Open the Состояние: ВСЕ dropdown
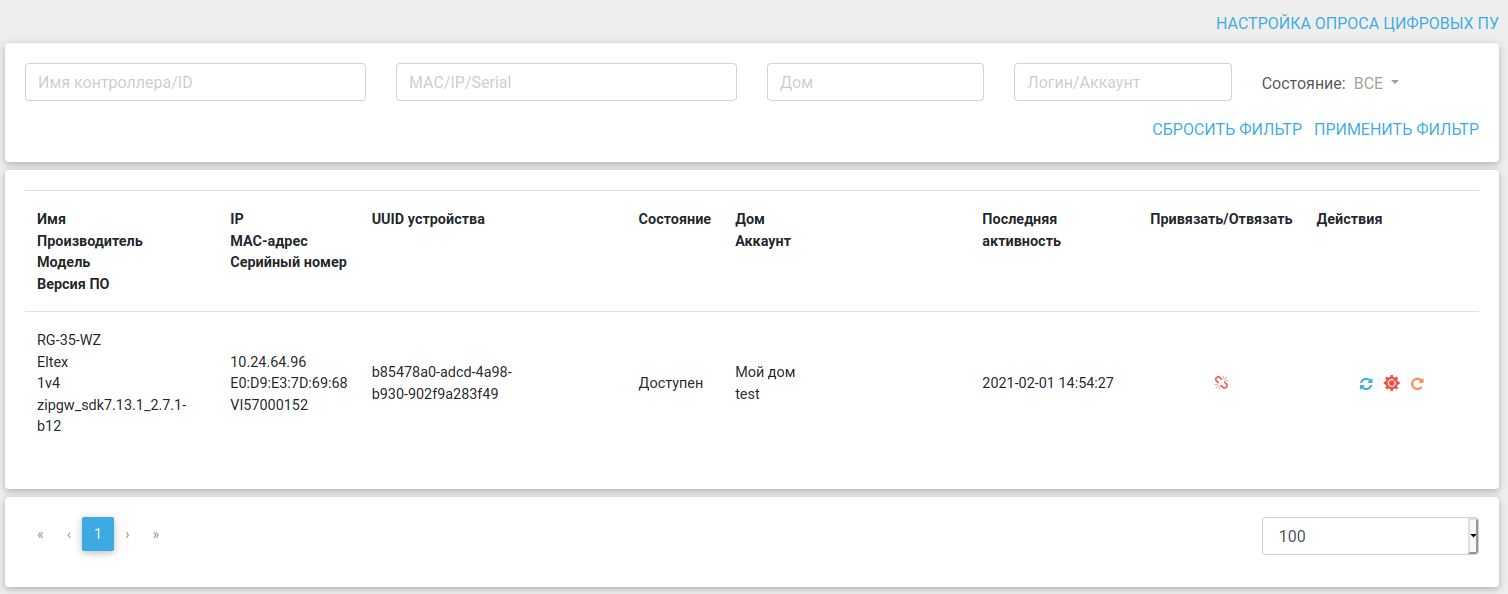 [x=1375, y=84]
